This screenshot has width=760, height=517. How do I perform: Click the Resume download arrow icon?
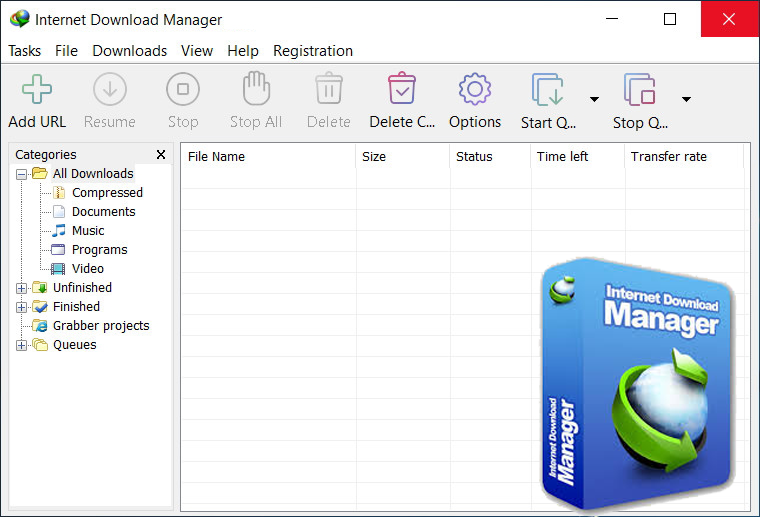coord(110,89)
